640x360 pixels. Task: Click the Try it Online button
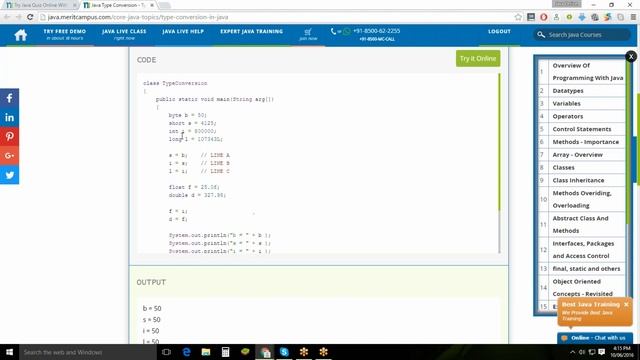point(478,58)
